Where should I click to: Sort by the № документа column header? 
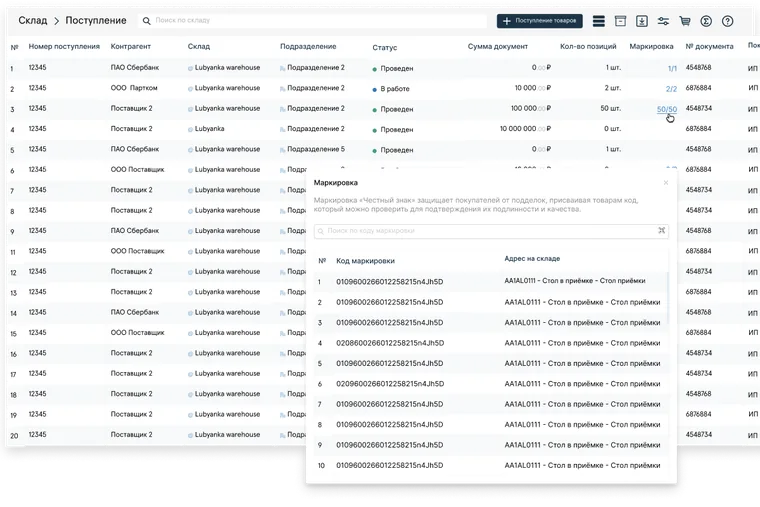coord(709,47)
